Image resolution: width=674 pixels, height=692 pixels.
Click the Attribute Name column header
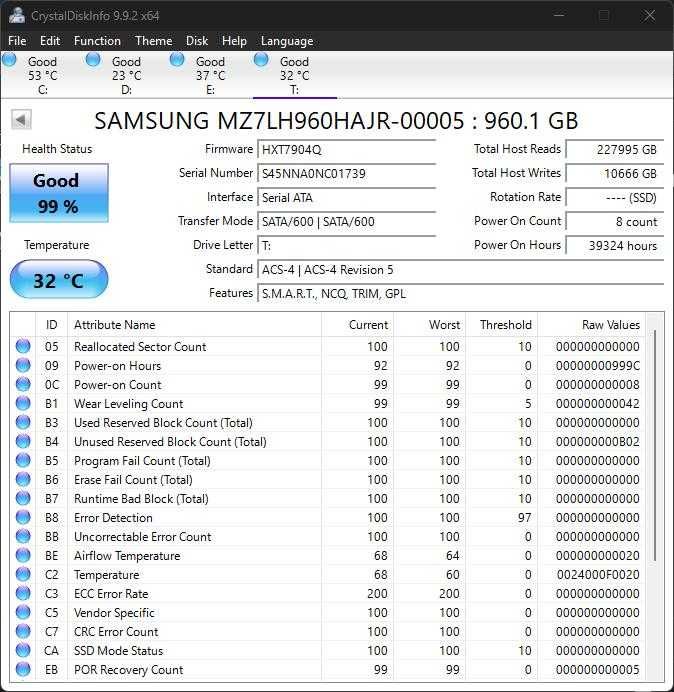(x=195, y=325)
